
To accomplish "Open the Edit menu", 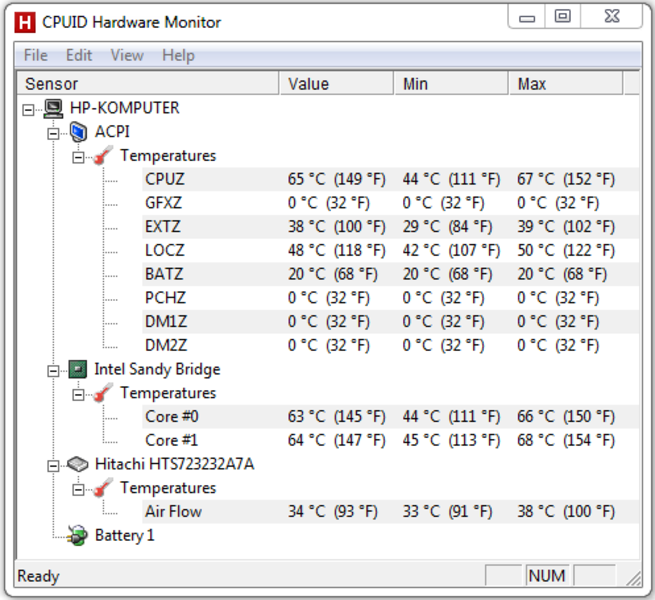I will pyautogui.click(x=79, y=55).
